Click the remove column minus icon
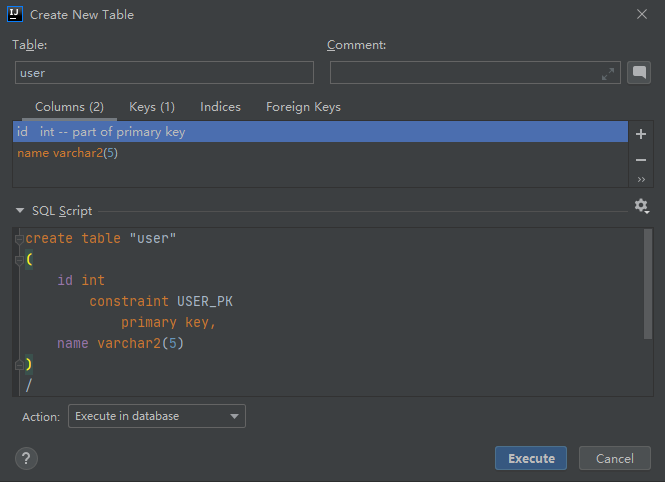Viewport: 665px width, 482px height. [641, 159]
